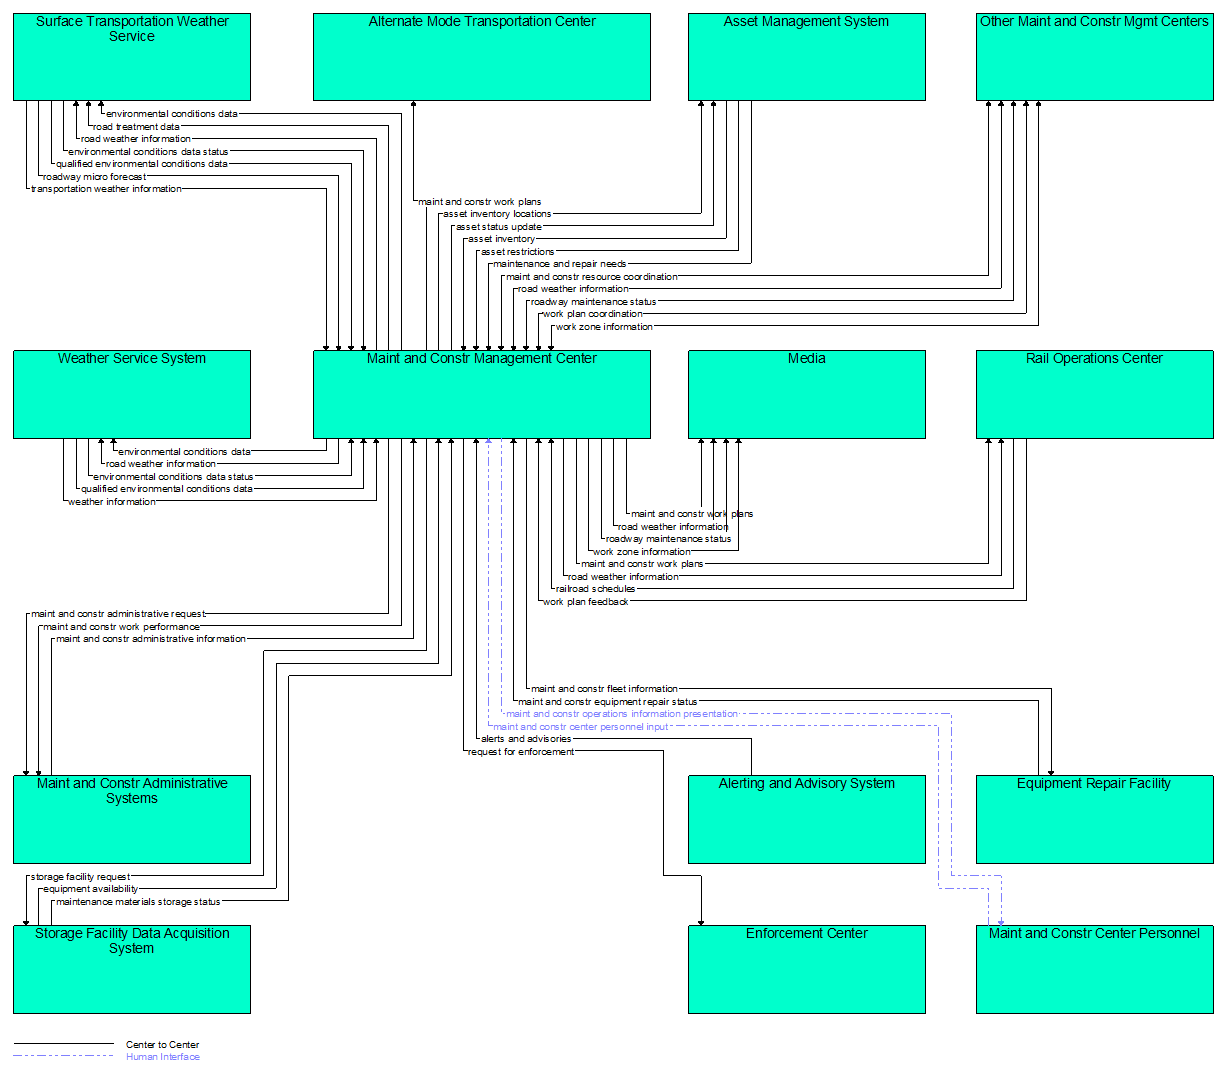Select the 'work zone information' label near top
Screen dimensions: 1224x1075
[x=604, y=327]
